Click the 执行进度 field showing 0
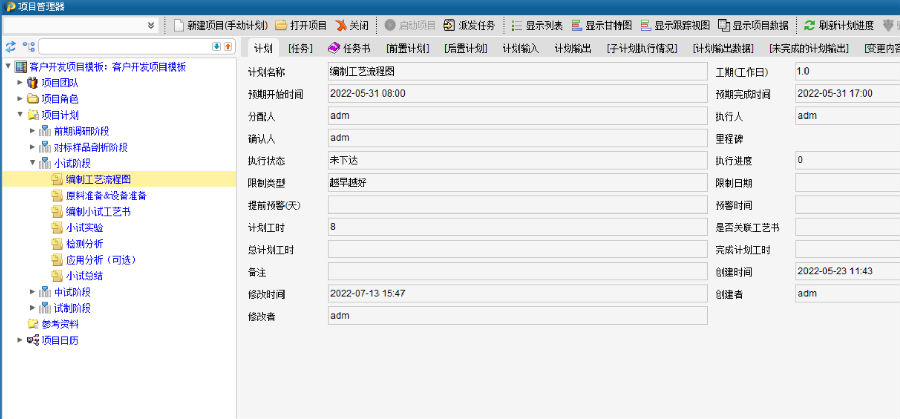The height and width of the screenshot is (419, 900). pos(847,161)
